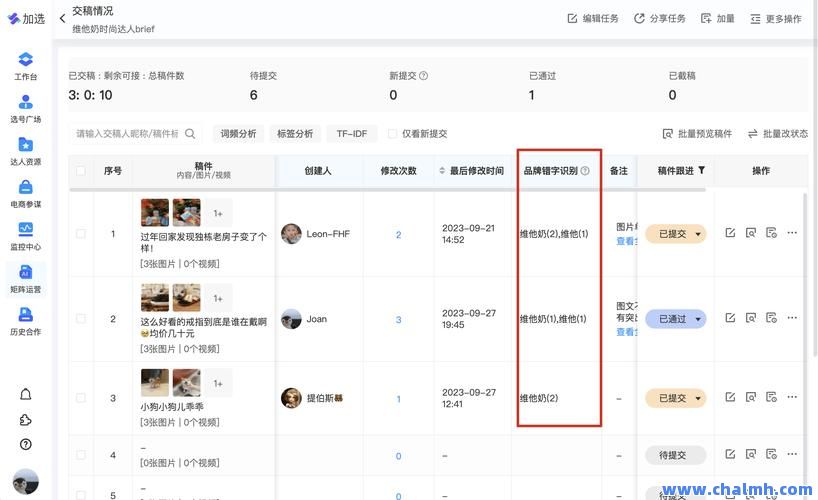Image resolution: width=818 pixels, height=500 pixels.
Task: Check the checkbox for row 3
Action: pos(81,398)
